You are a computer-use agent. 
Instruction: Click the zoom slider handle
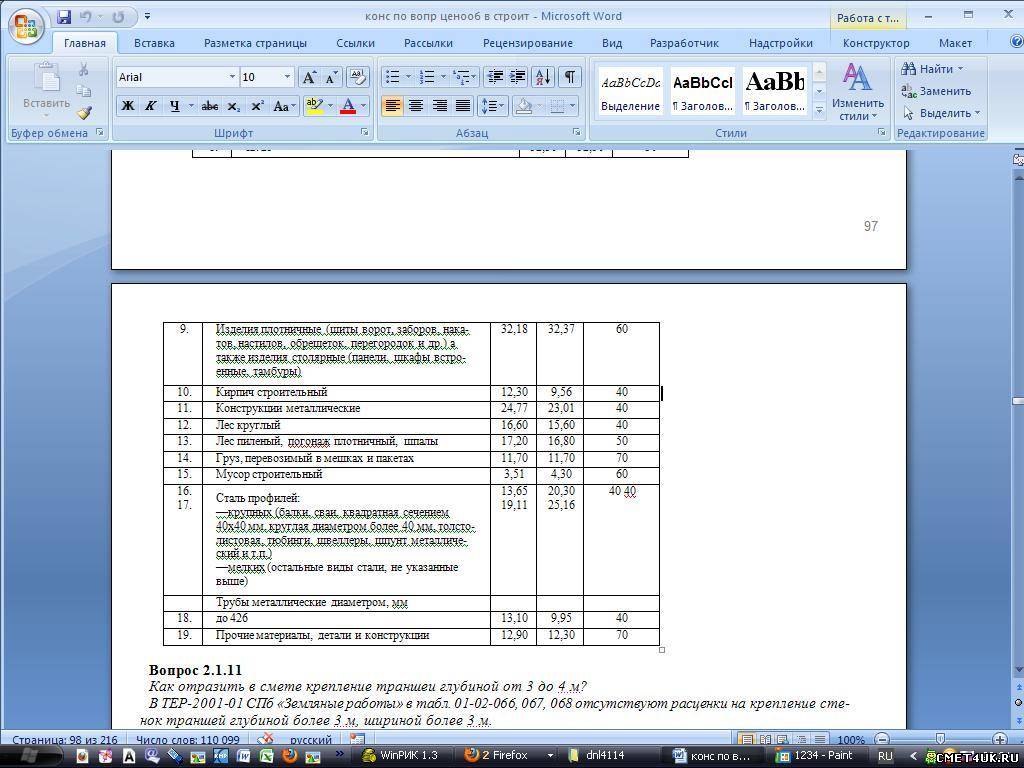tap(940, 740)
